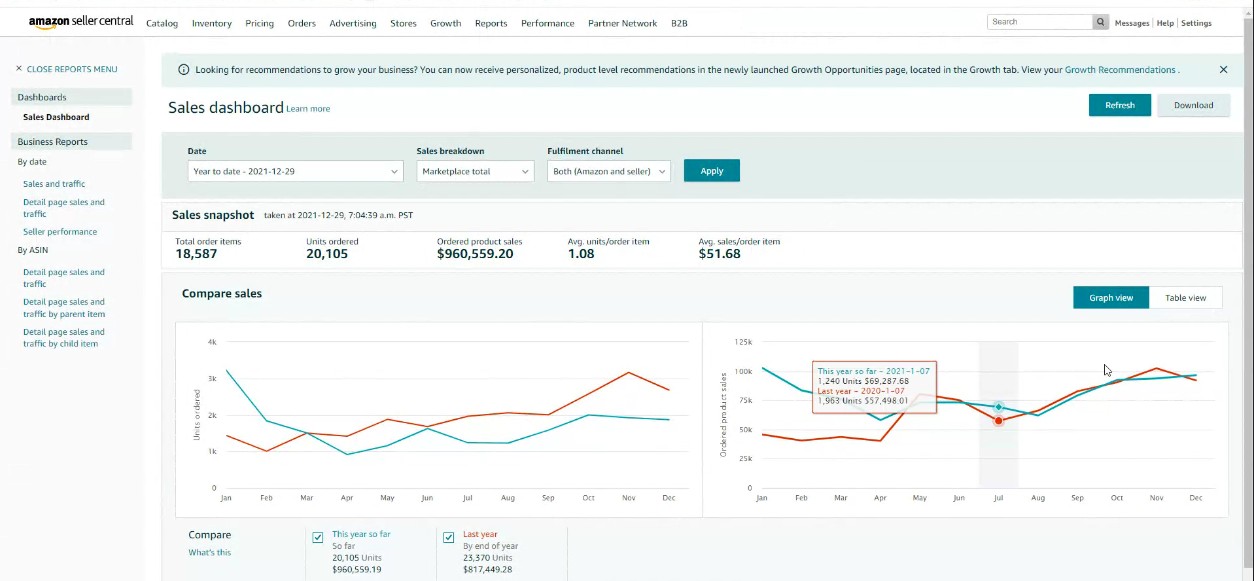The height and width of the screenshot is (581, 1254).
Task: Select Sales Dashboard in the sidebar
Action: click(x=56, y=117)
